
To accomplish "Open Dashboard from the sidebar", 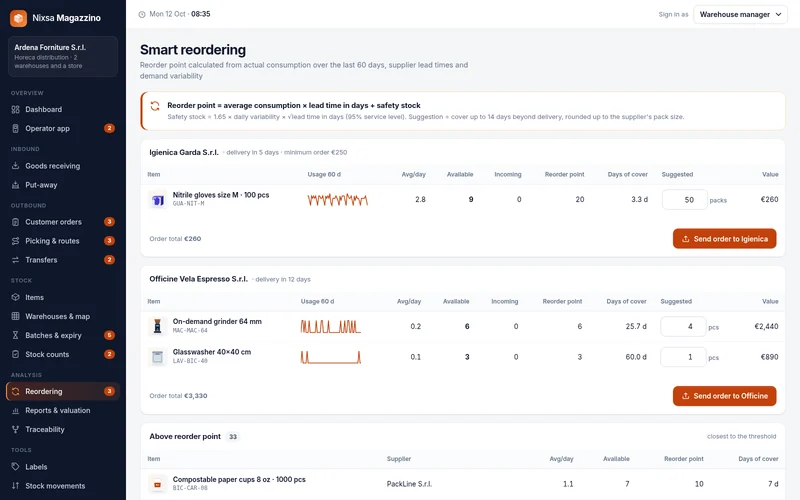I will pos(63,109).
